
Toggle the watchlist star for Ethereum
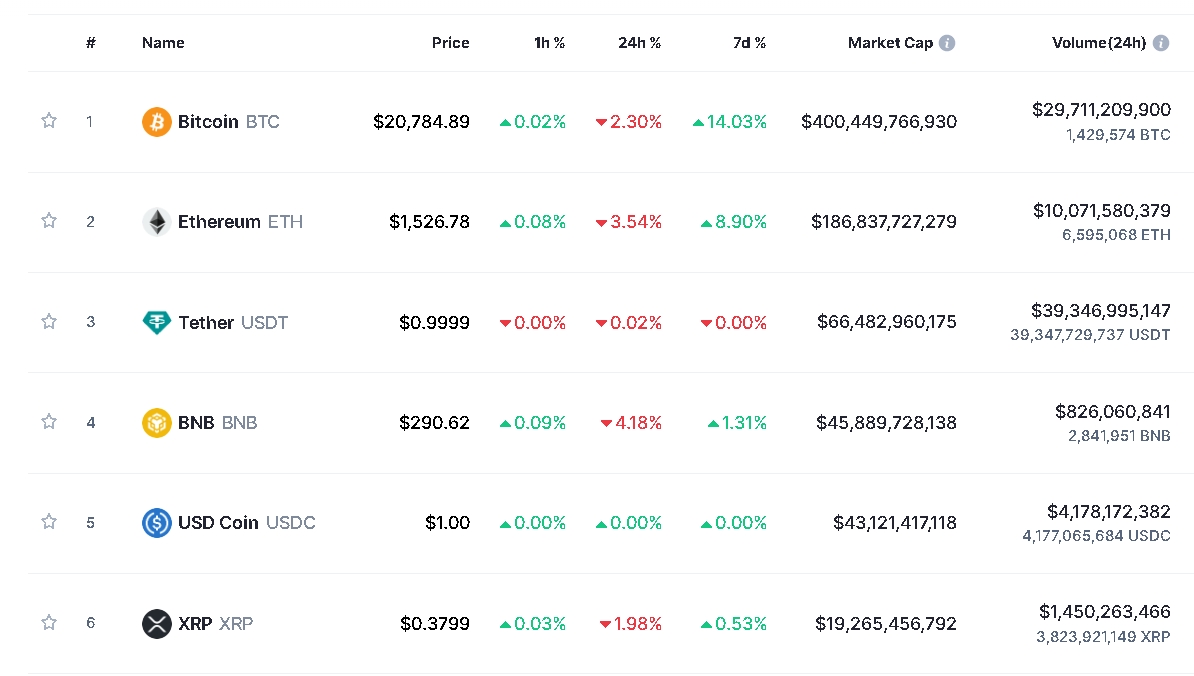click(x=49, y=221)
